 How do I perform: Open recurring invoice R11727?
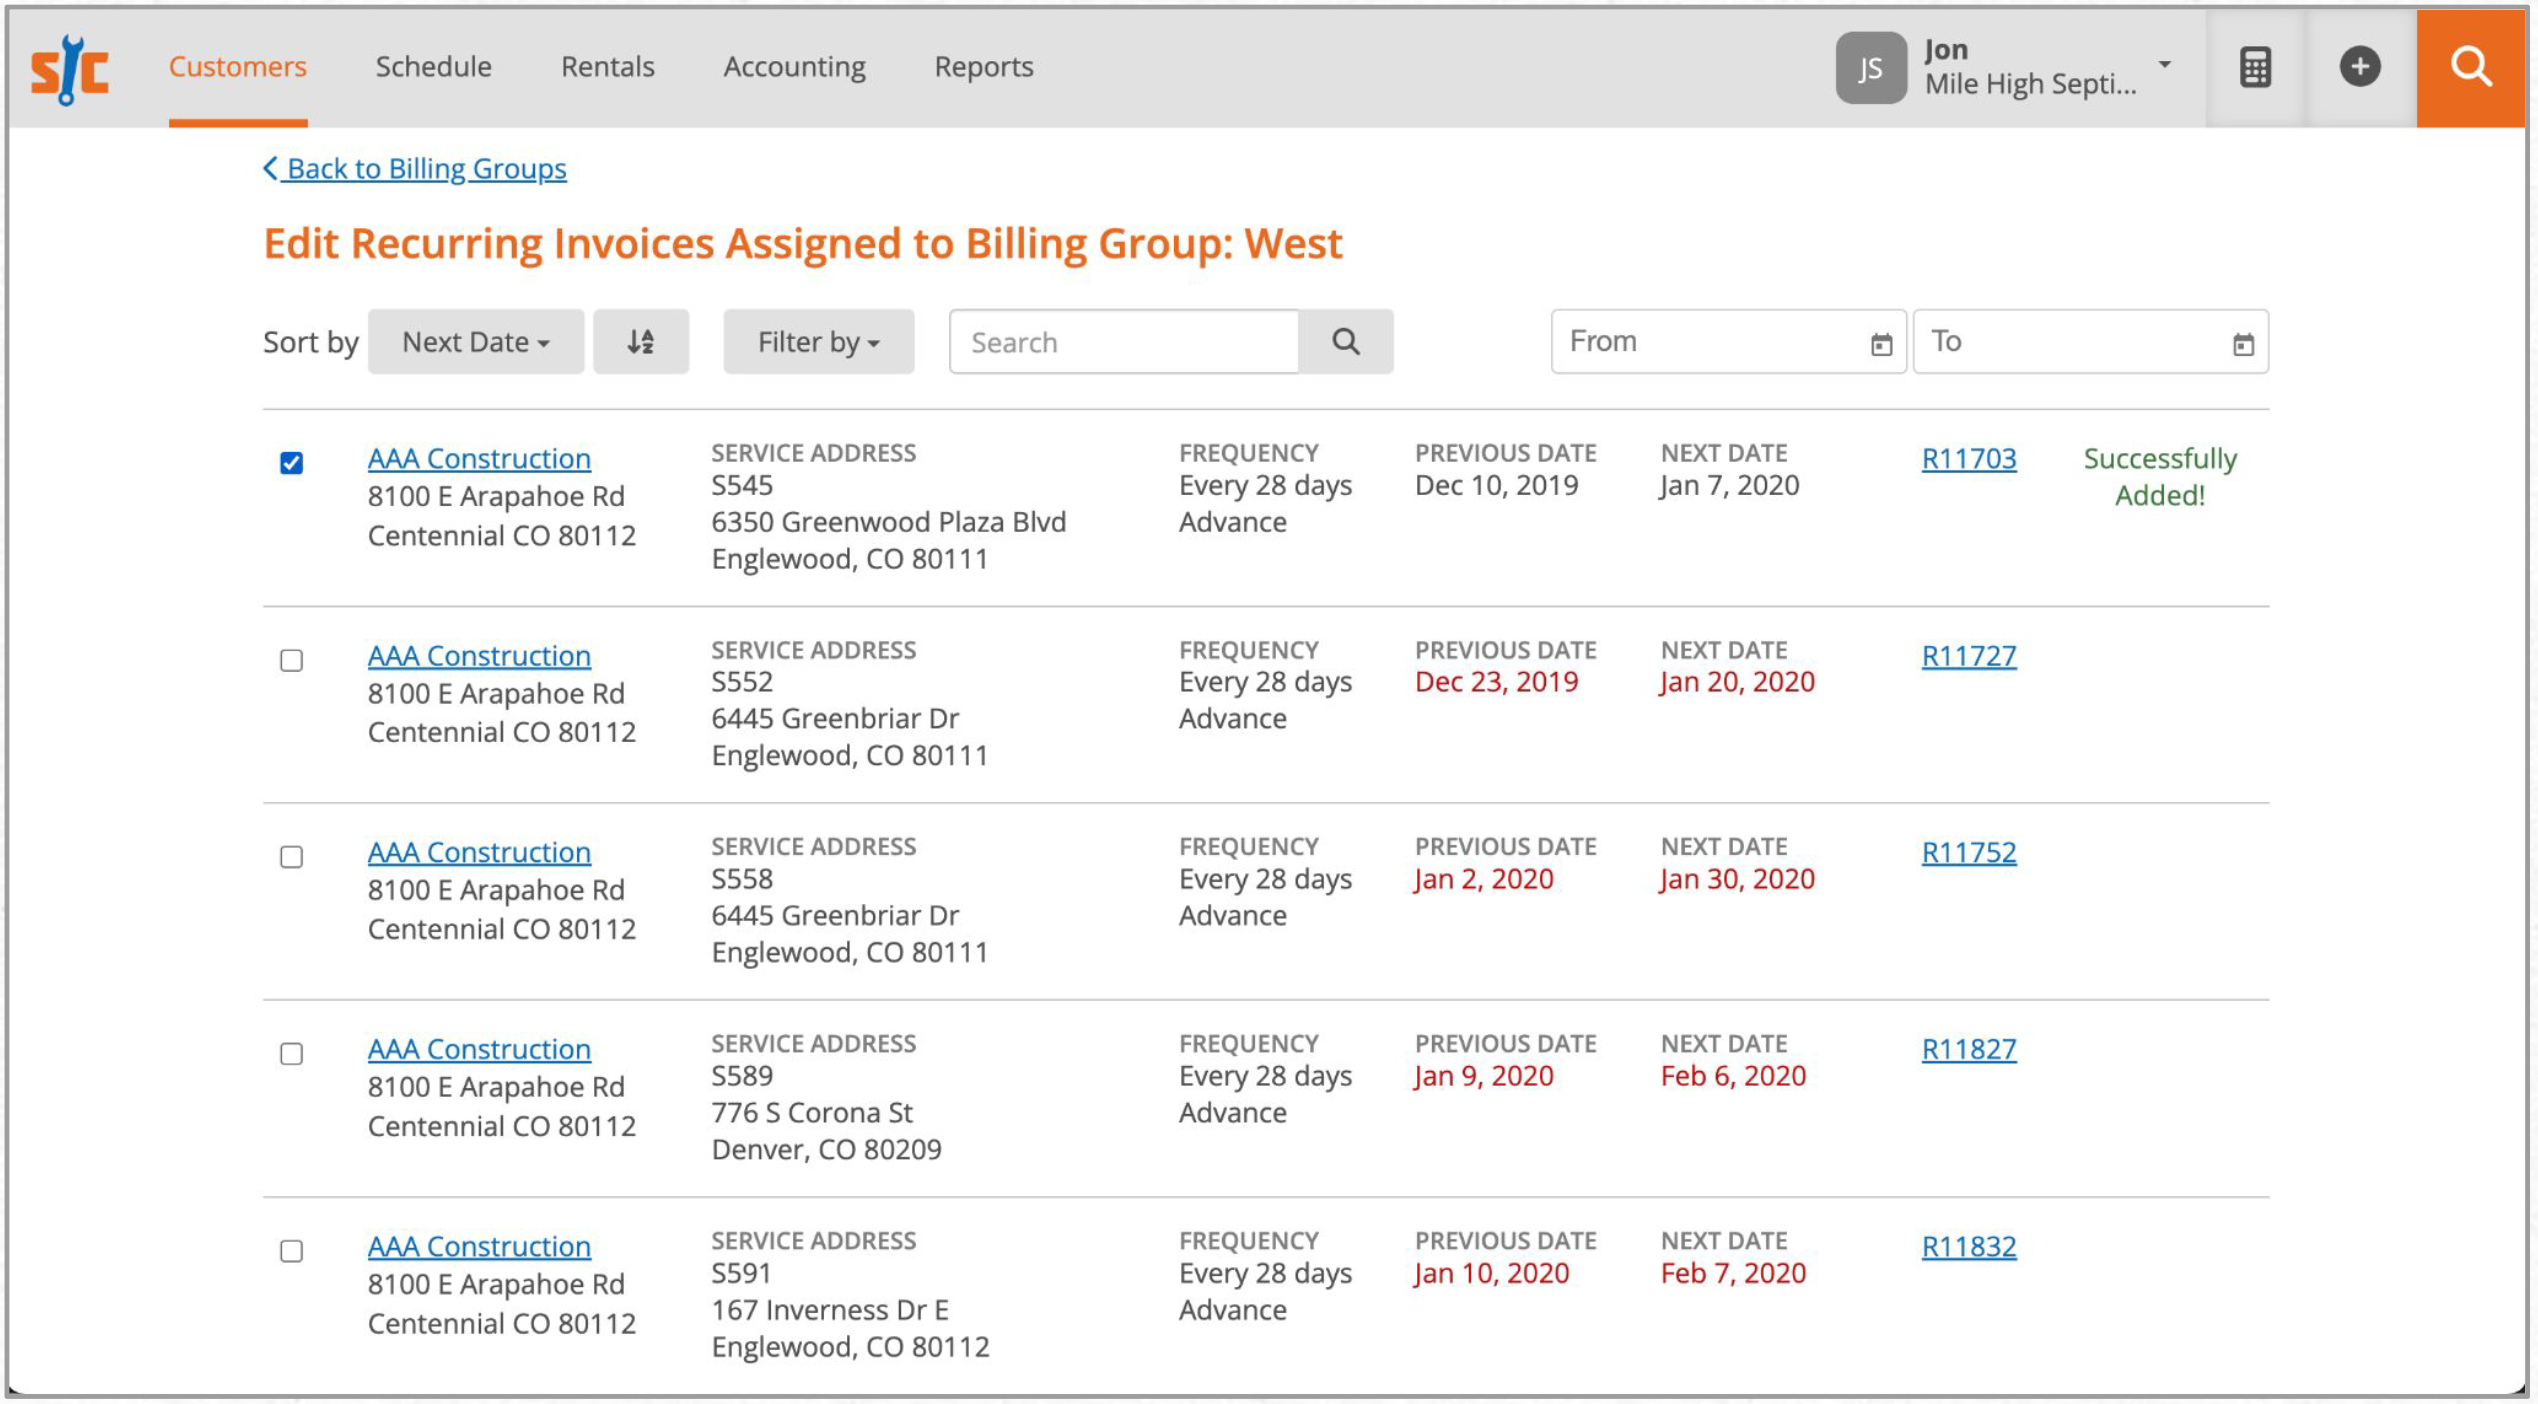(x=1968, y=656)
